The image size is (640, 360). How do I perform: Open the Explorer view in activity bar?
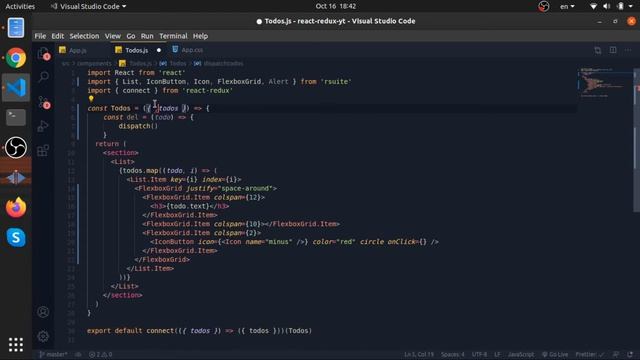coord(44,53)
